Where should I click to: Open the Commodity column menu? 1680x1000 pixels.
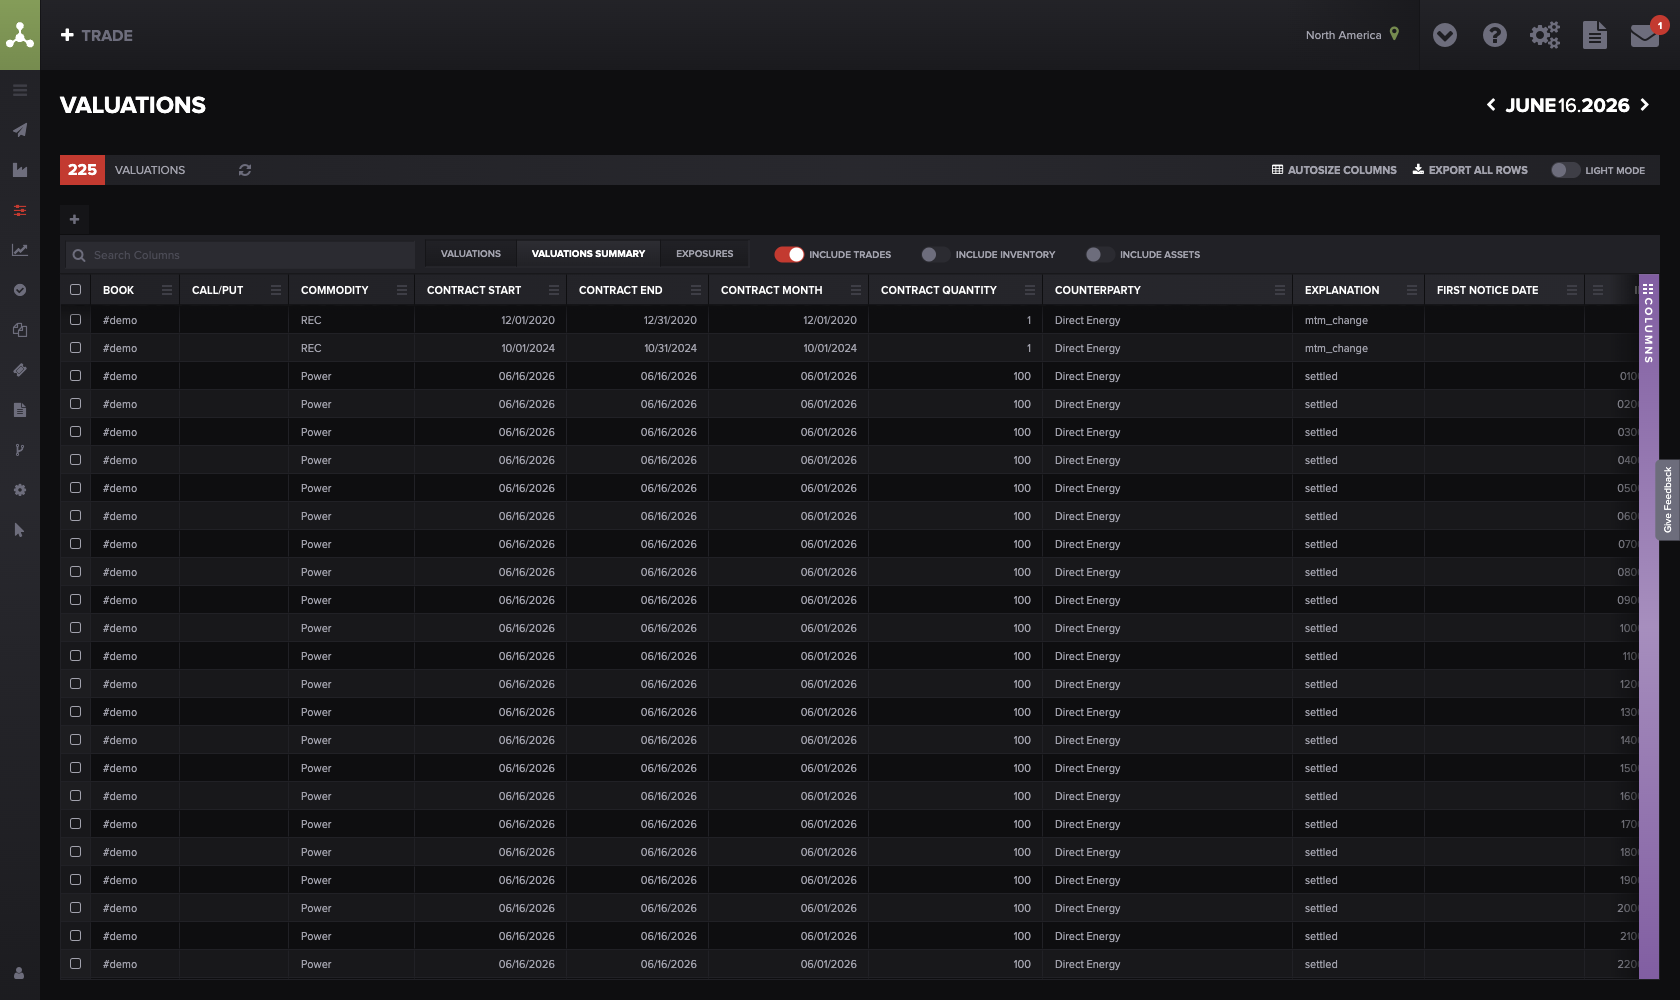point(402,290)
